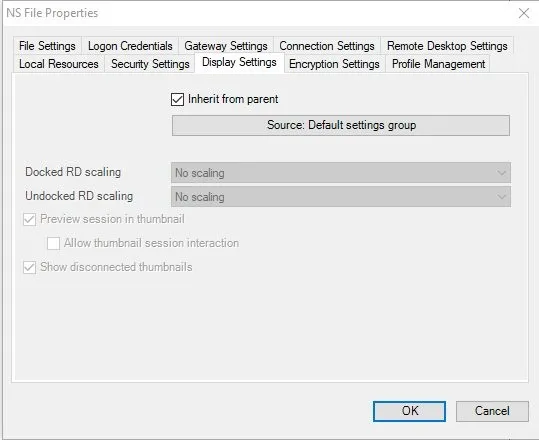The width and height of the screenshot is (539, 440).
Task: Uncheck the Inherit from parent checkbox
Action: coord(177,100)
